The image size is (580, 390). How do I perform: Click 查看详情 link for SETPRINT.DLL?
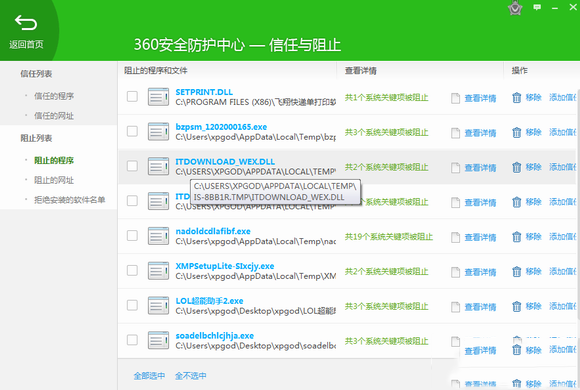480,98
